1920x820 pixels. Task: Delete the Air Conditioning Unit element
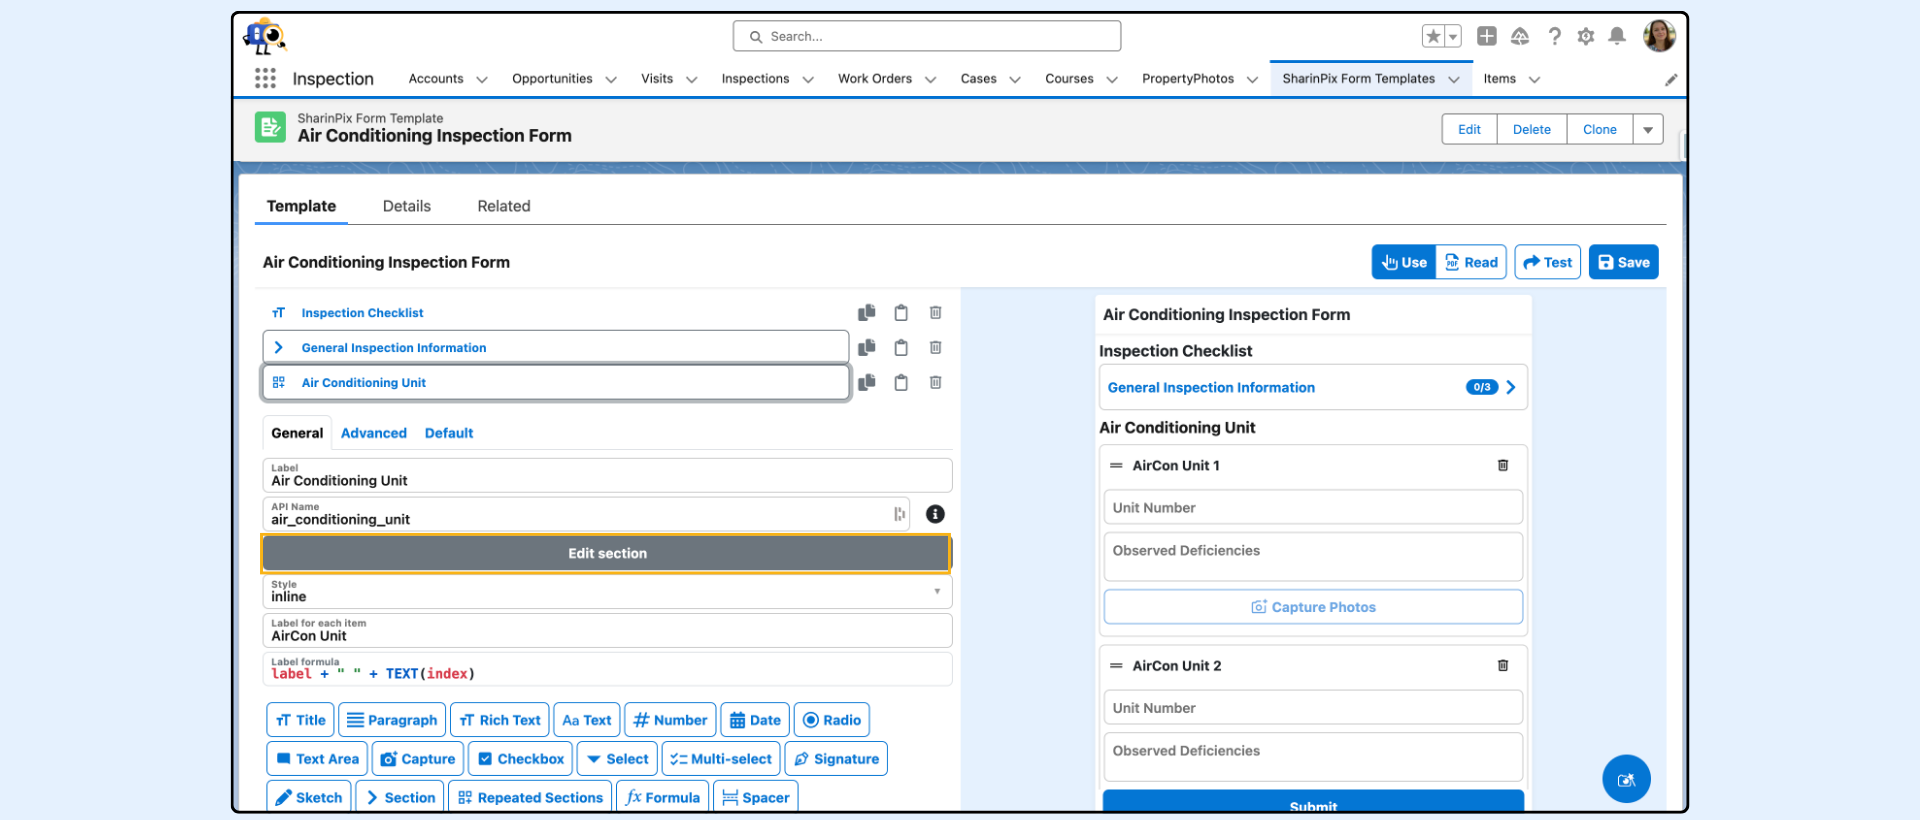tap(935, 383)
